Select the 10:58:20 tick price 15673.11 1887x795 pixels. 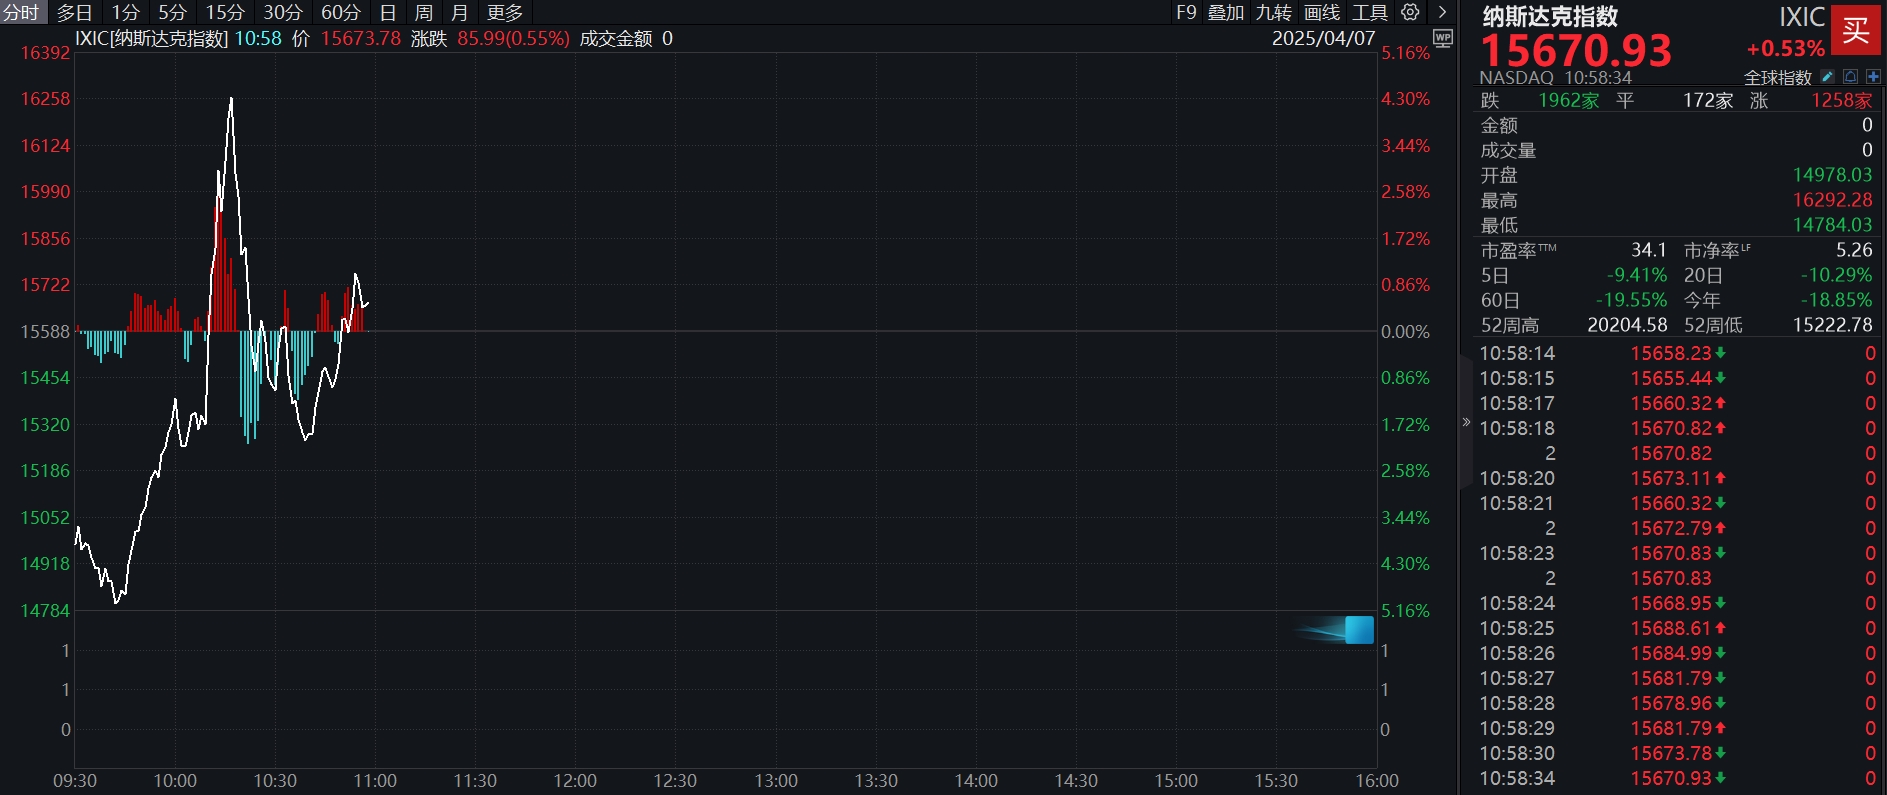click(x=1671, y=478)
